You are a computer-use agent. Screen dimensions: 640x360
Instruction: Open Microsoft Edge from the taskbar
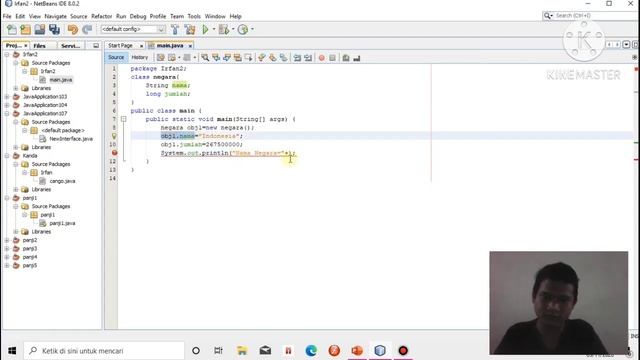click(x=311, y=351)
